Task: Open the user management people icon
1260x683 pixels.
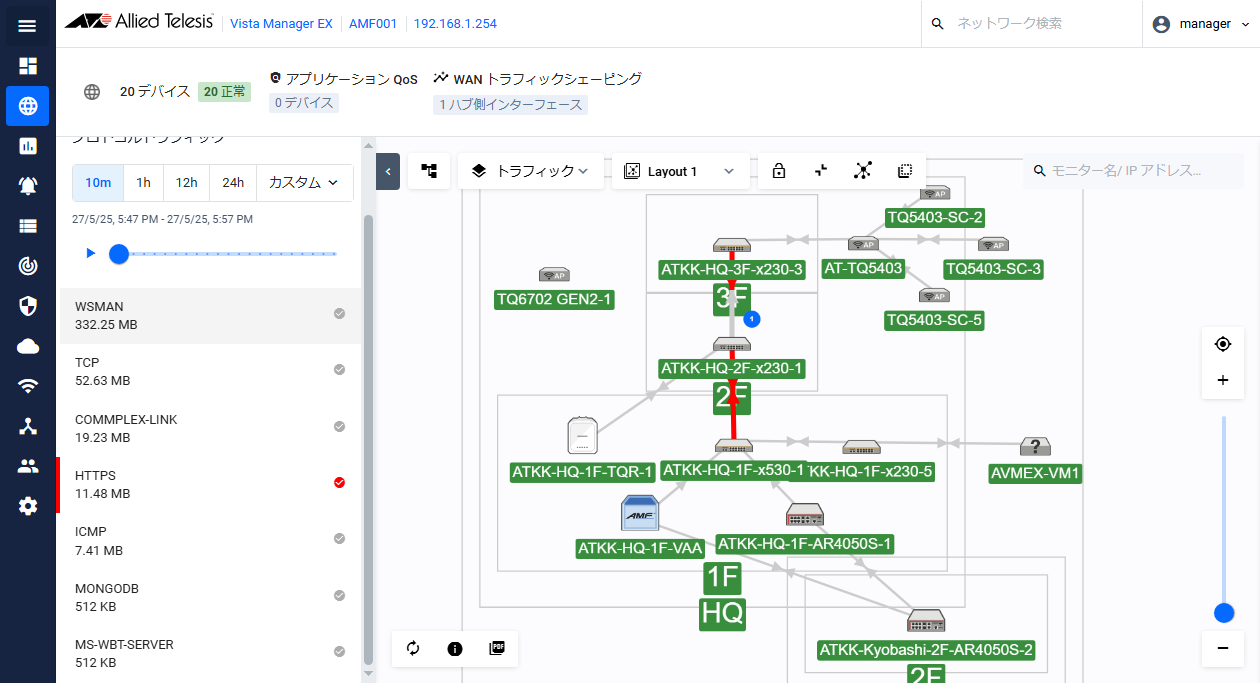Action: (27, 466)
